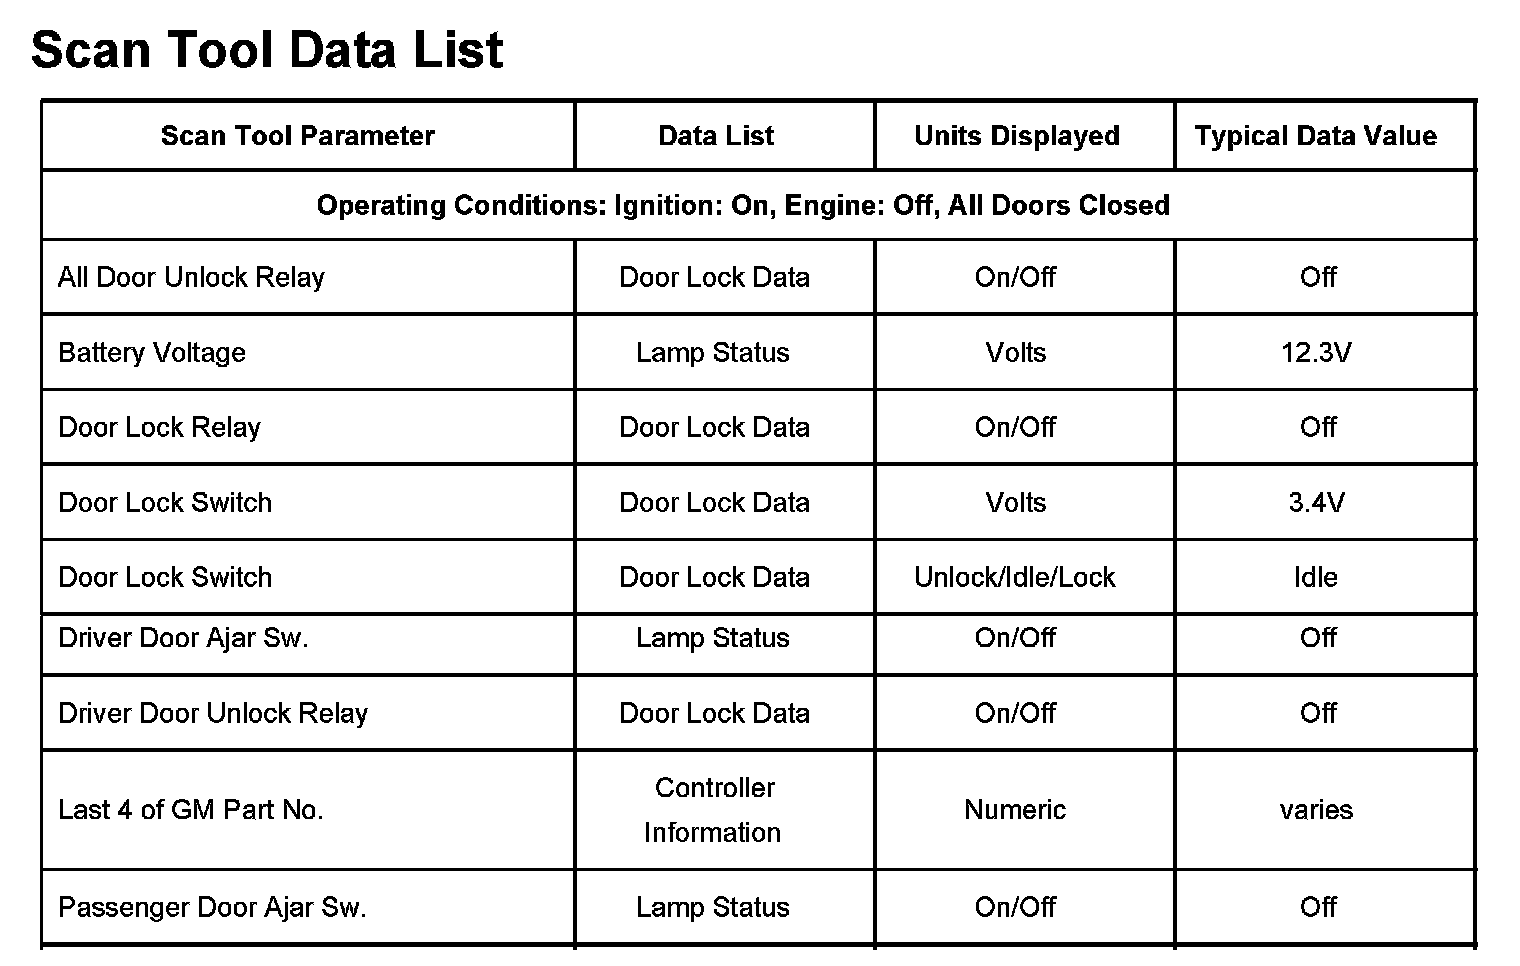Viewport: 1520px width, 966px height.
Task: Select the Numeric units cell
Action: click(x=1015, y=809)
